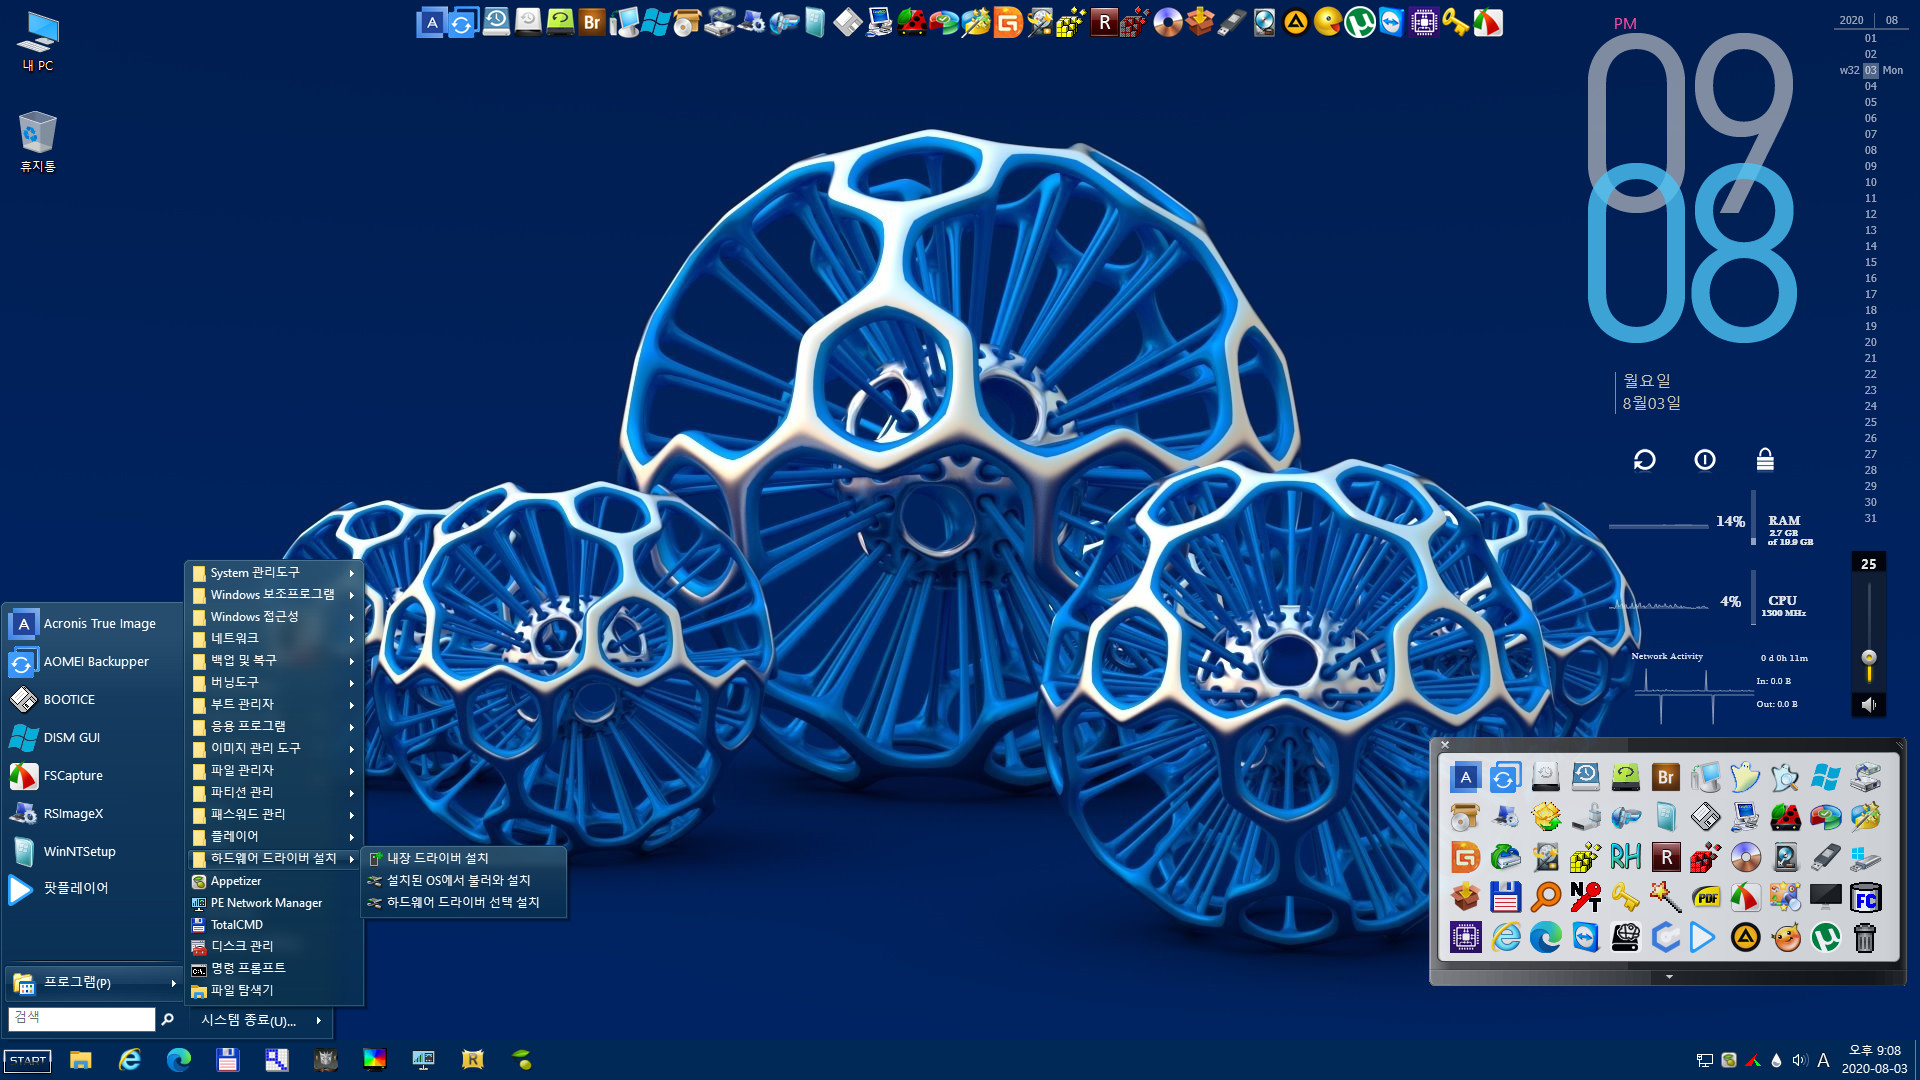
Task: Toggle the IME letter A indicator in system tray
Action: click(x=1823, y=1060)
